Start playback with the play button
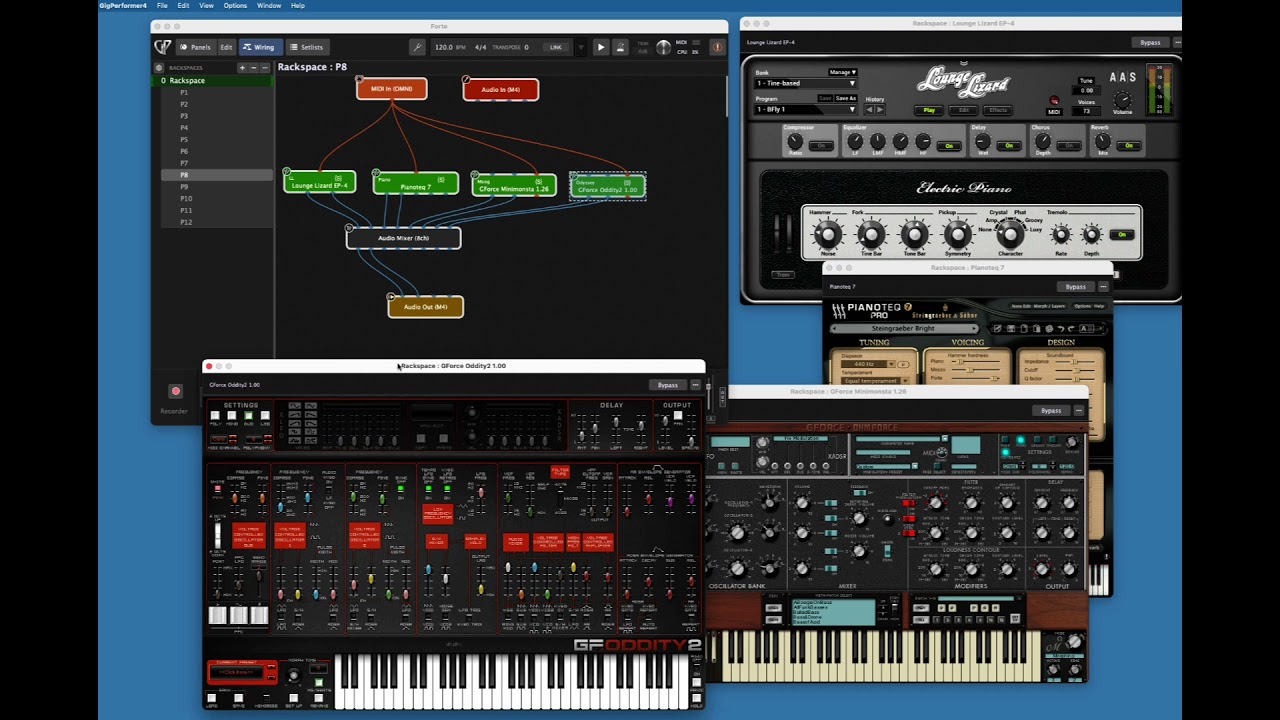Image resolution: width=1280 pixels, height=720 pixels. (601, 47)
